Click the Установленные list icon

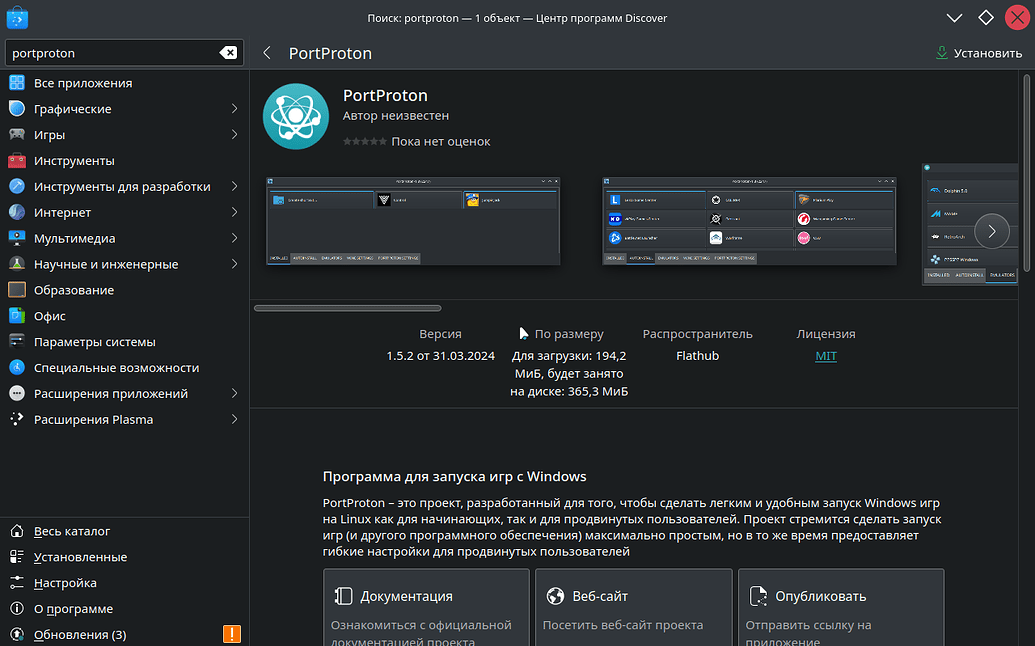point(17,556)
